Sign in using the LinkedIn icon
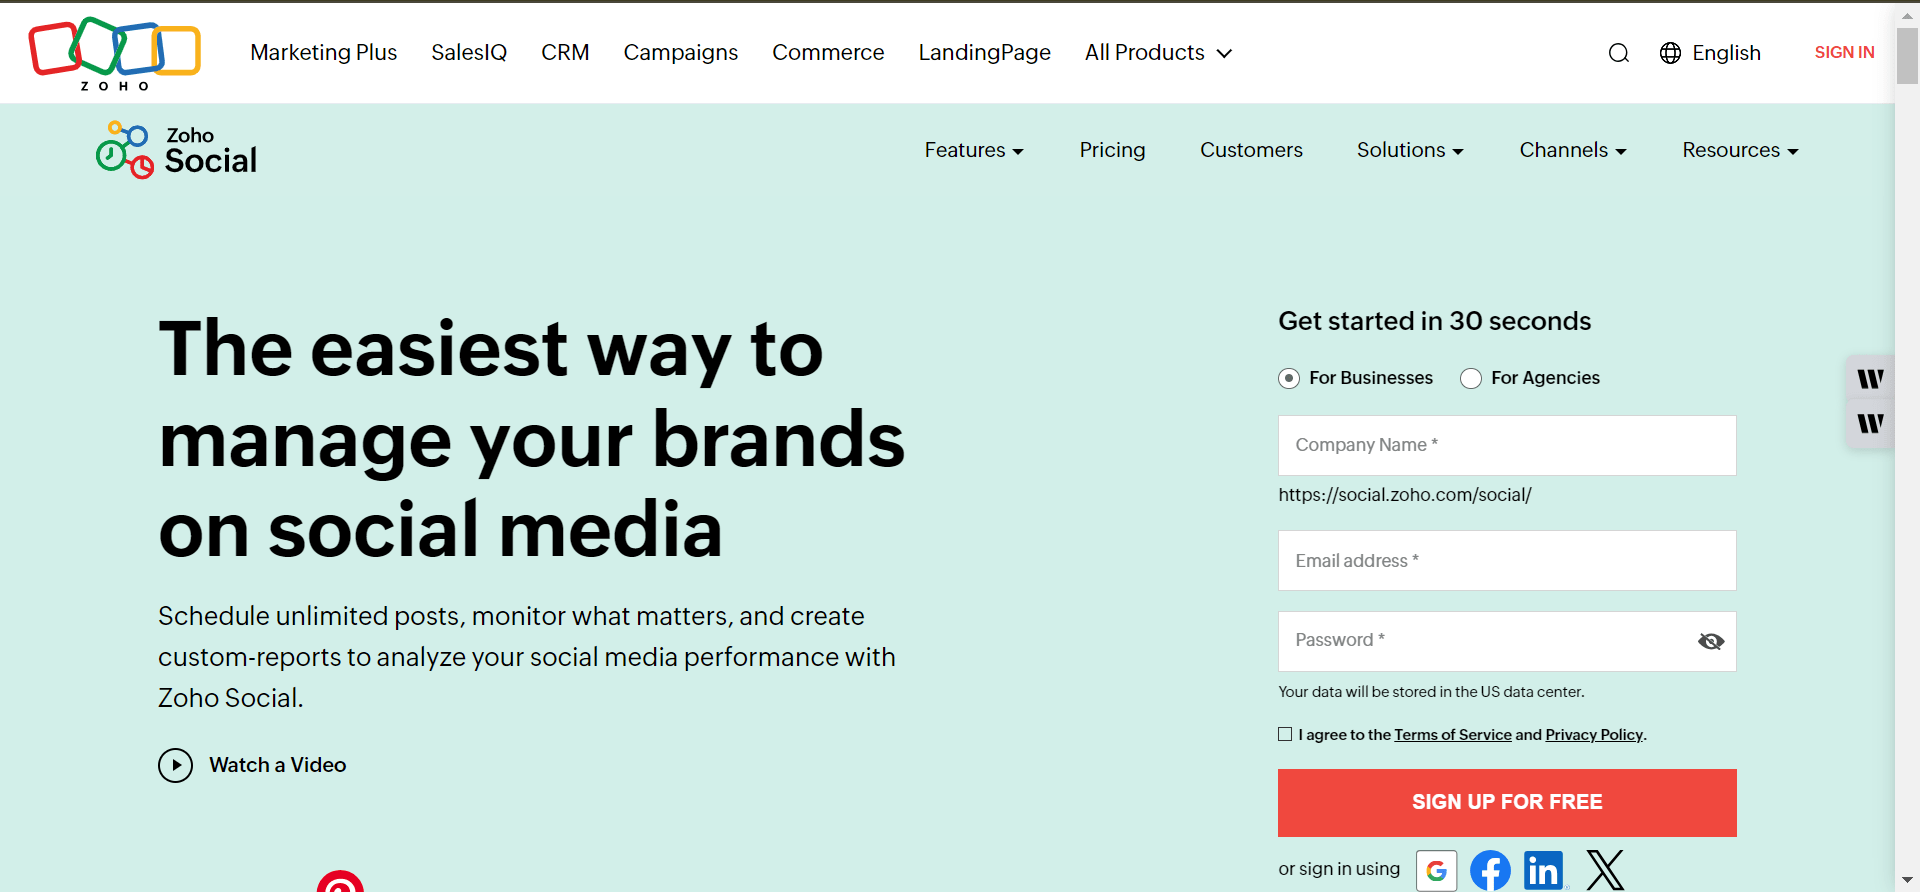 point(1544,870)
